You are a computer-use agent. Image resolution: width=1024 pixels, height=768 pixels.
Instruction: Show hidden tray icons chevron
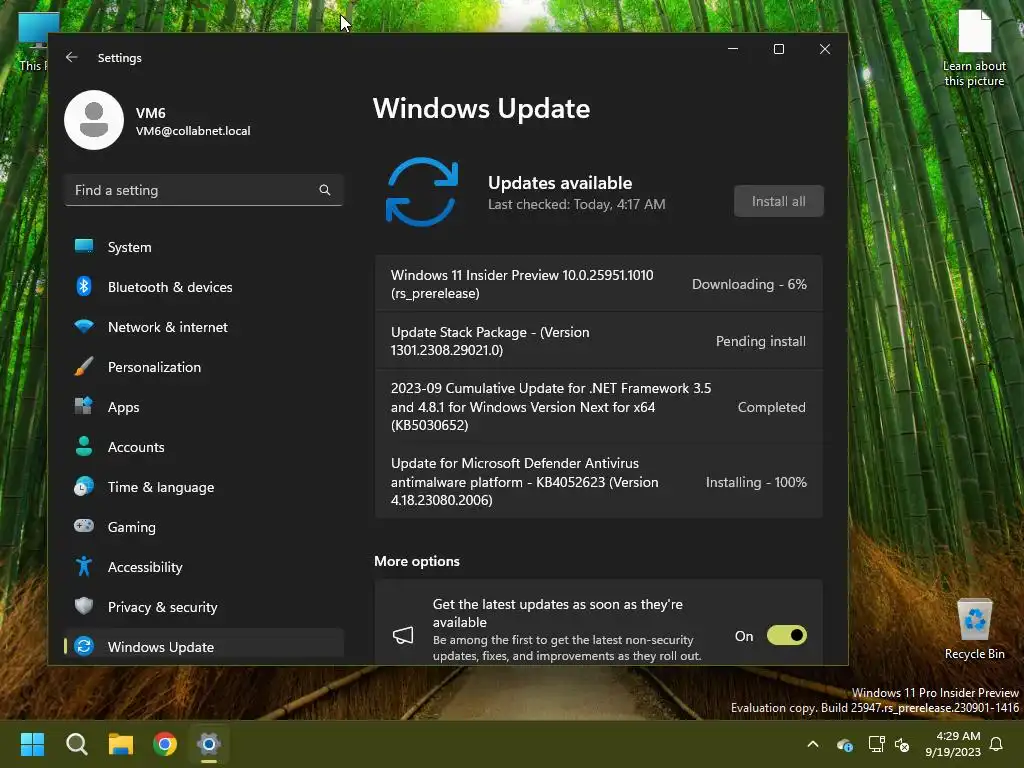tap(813, 744)
